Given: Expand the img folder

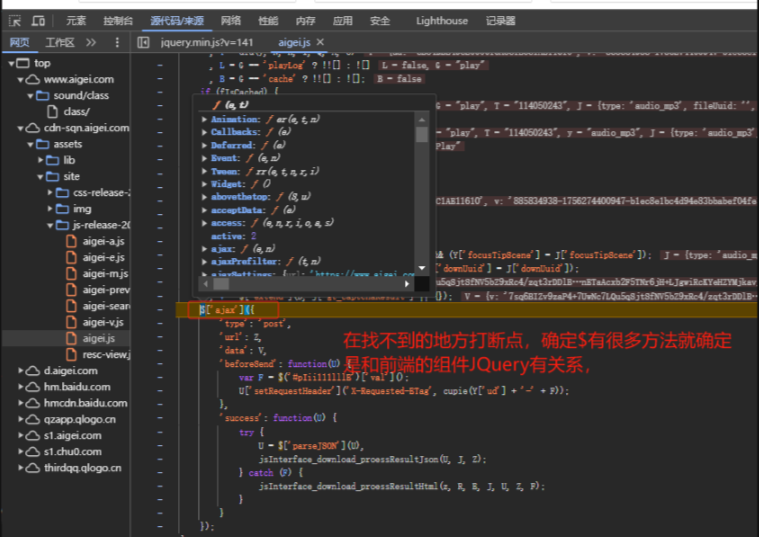Looking at the screenshot, I should [x=50, y=209].
